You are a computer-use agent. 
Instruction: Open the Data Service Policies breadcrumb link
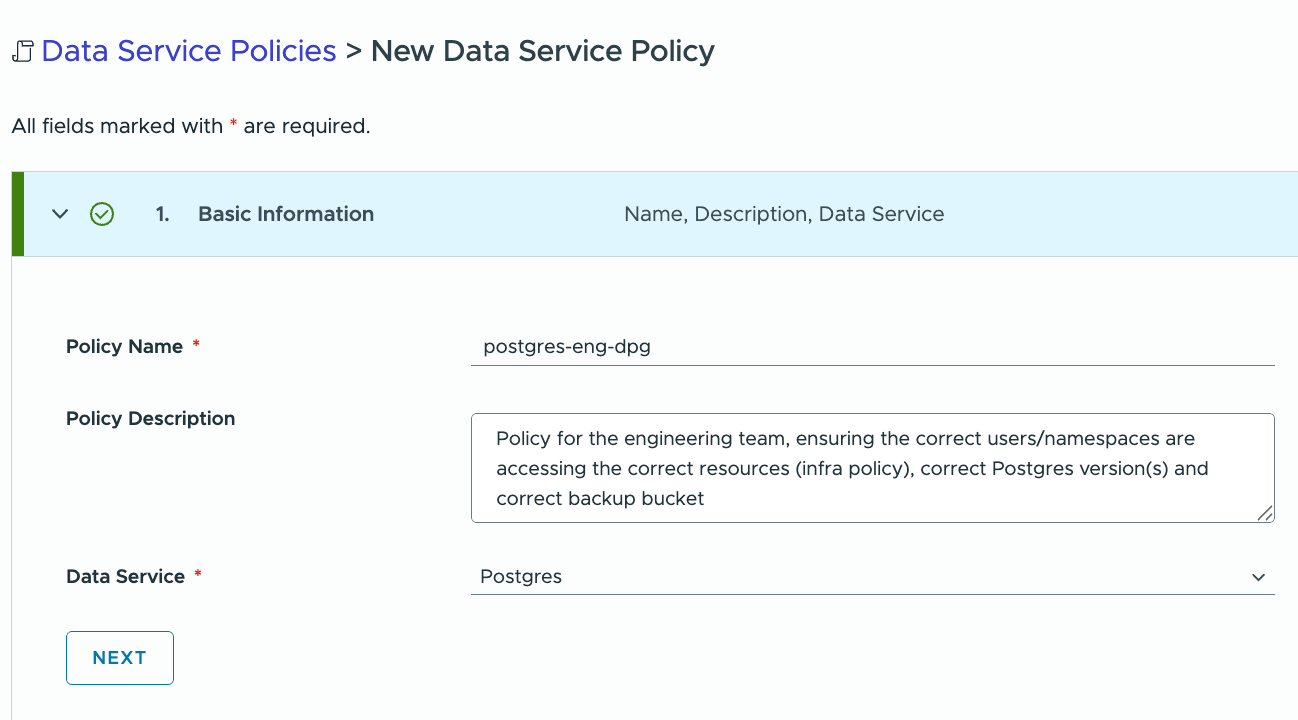188,51
